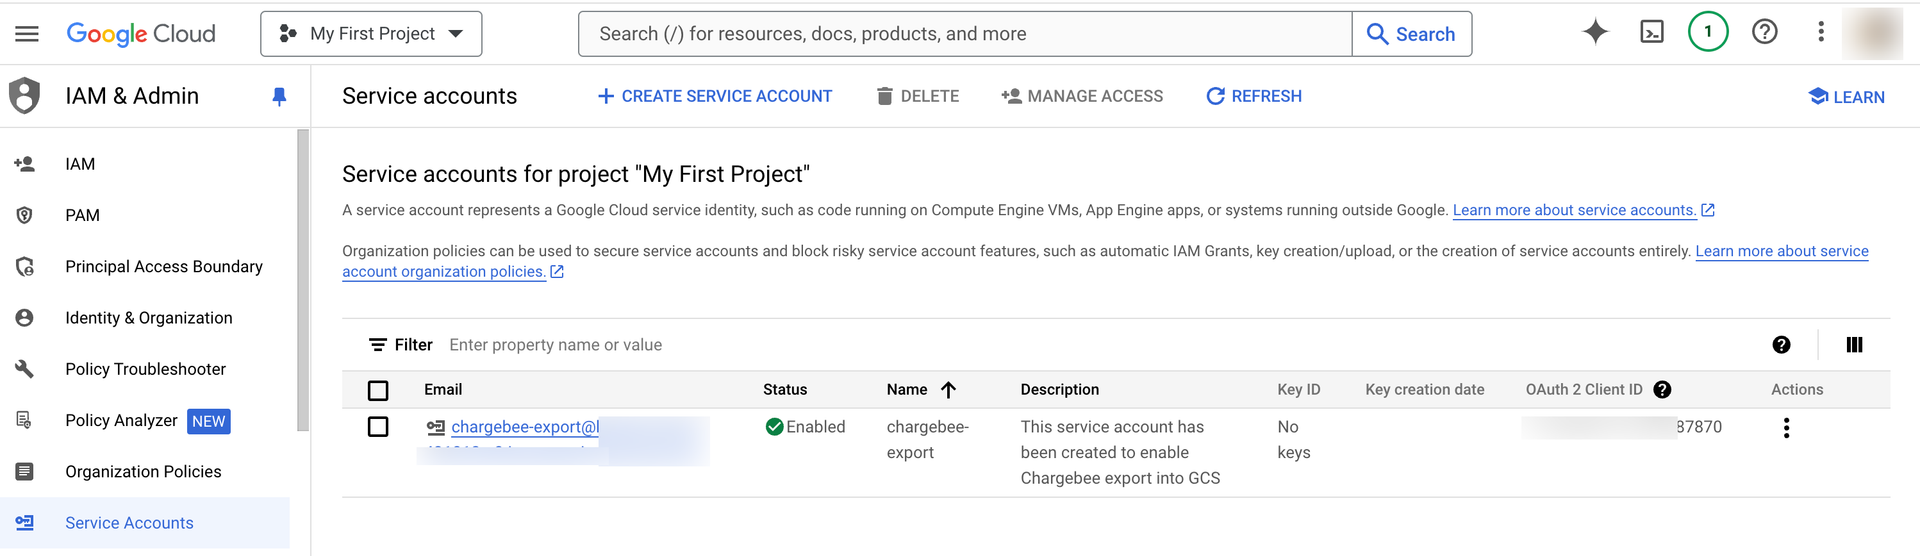Open Organization Policies in the sidebar
1920x556 pixels.
143,472
